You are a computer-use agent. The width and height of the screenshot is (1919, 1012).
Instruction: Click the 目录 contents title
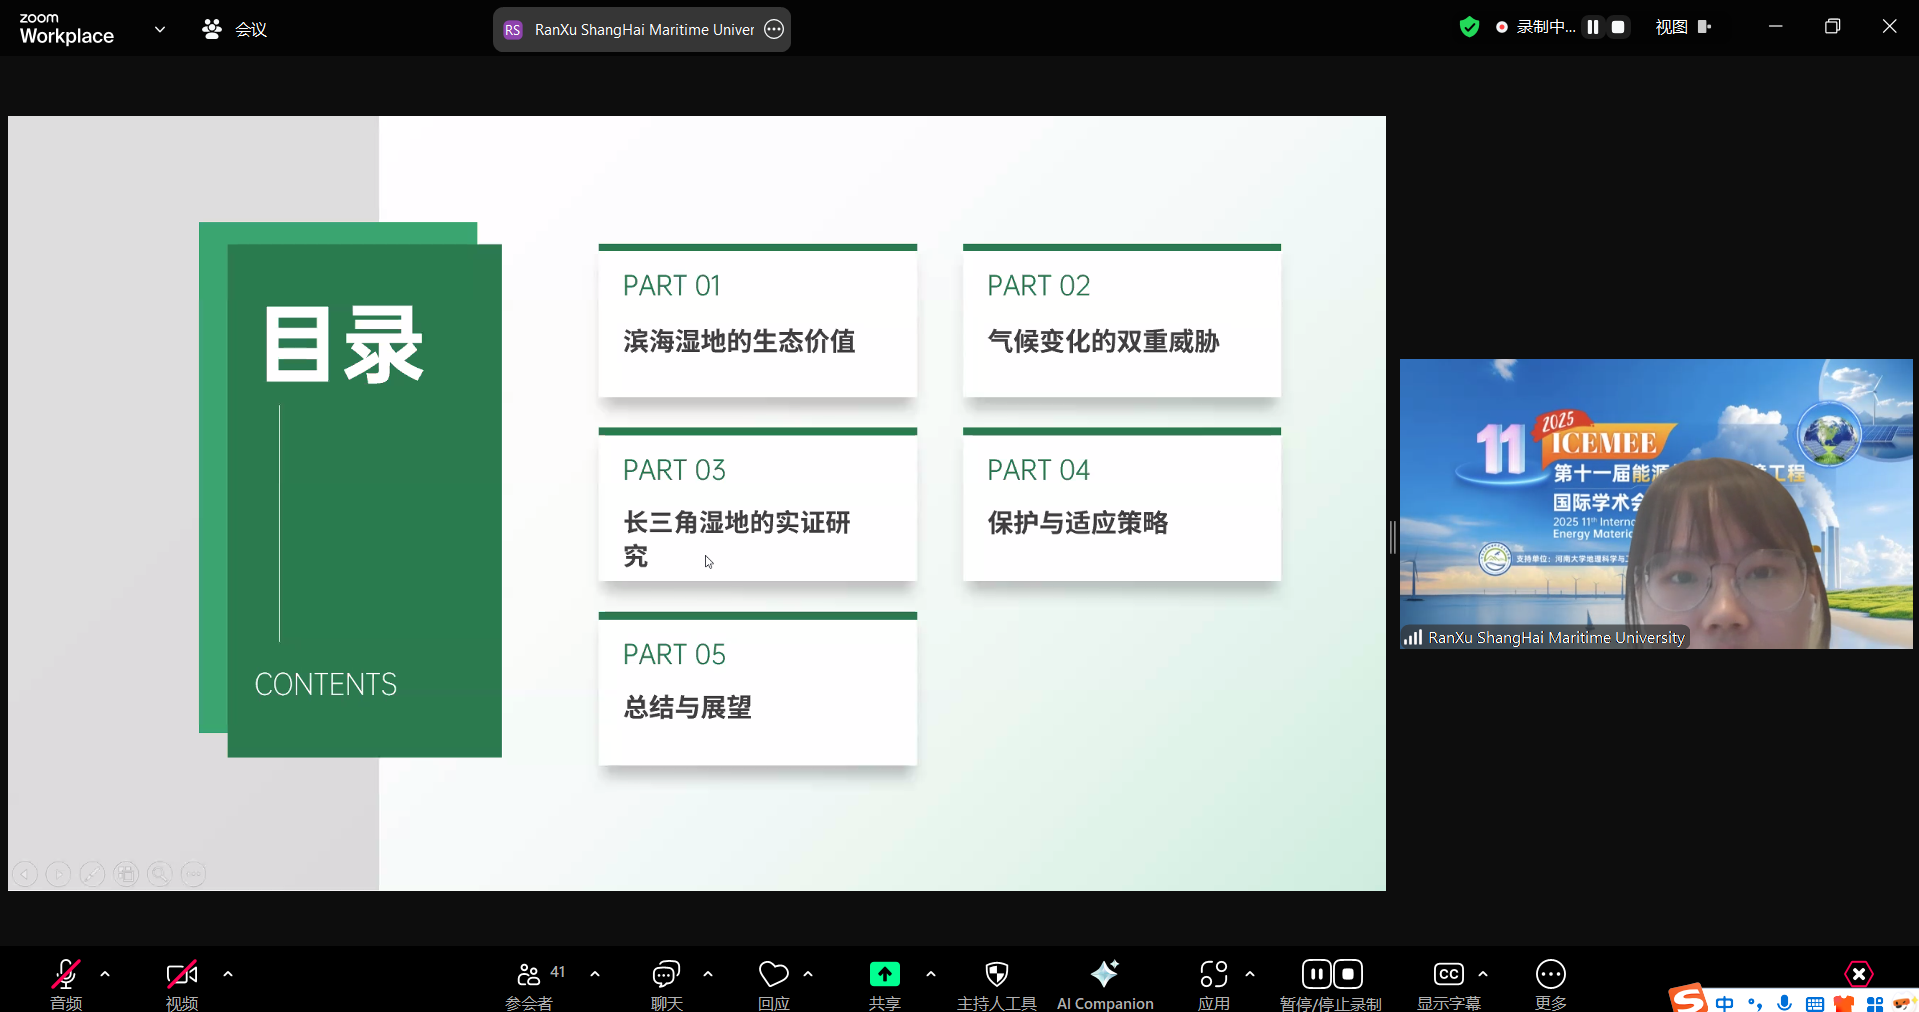click(344, 345)
